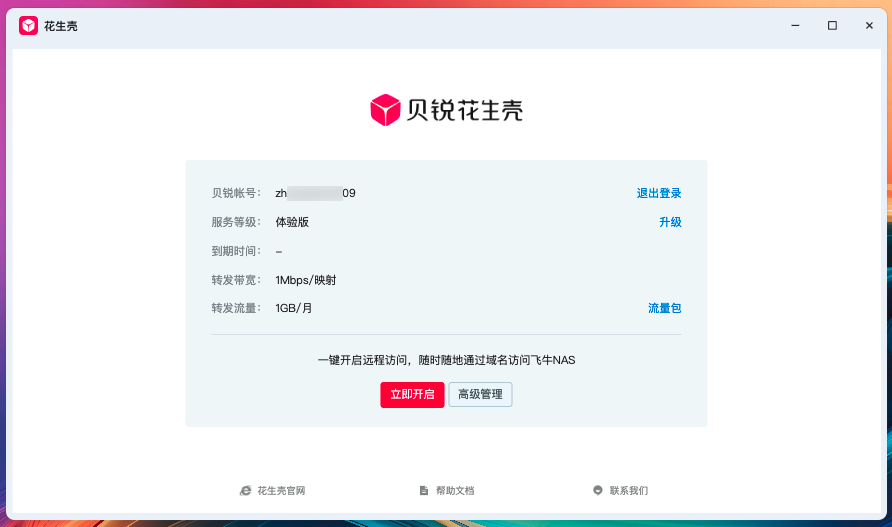Click the 转发带宽 label
892x527 pixels.
coord(236,280)
